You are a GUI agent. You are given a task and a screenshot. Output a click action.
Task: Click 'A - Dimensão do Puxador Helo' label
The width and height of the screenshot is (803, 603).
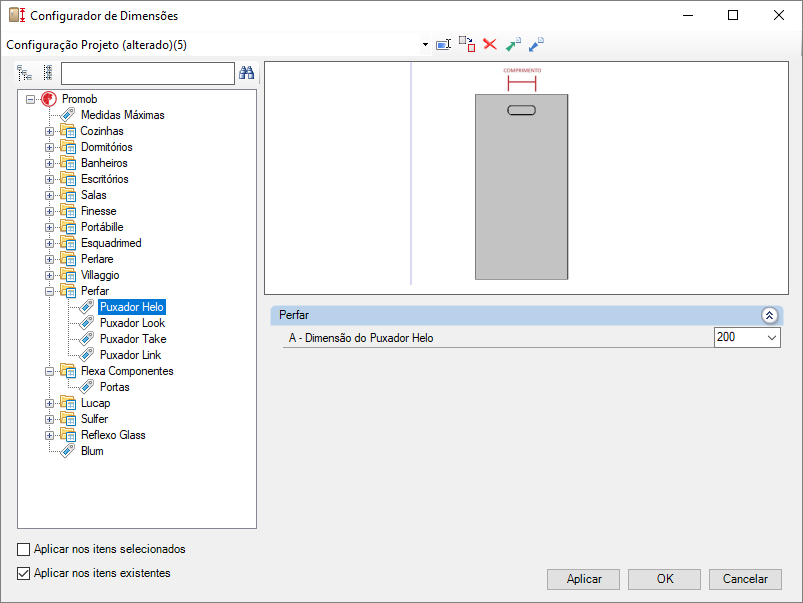[x=361, y=338]
